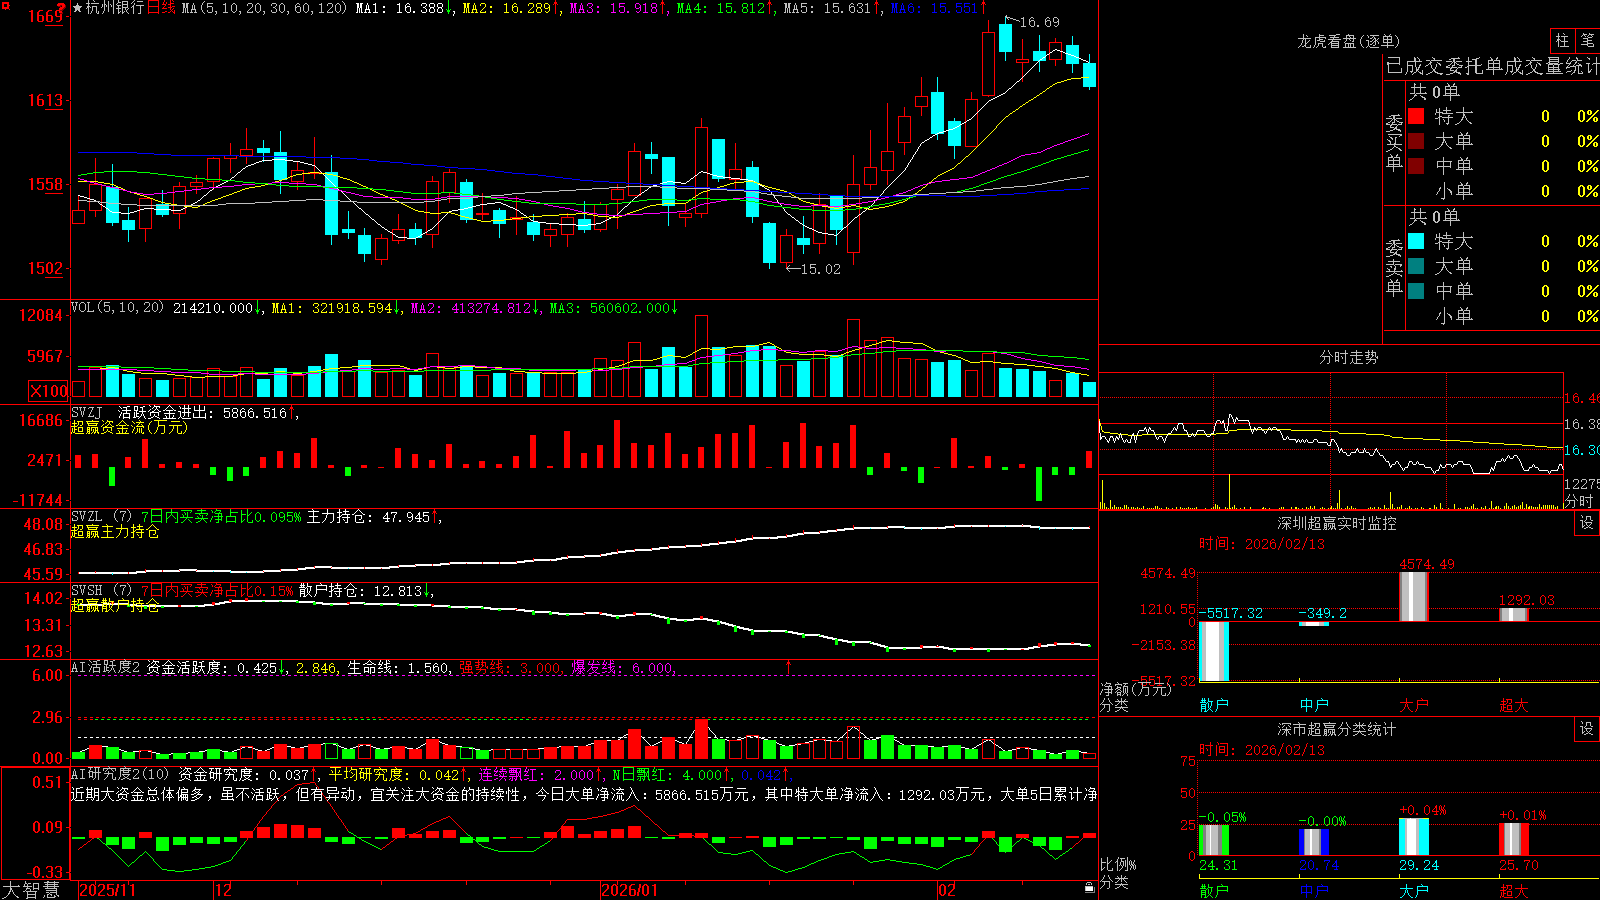Click the 龙虎看盘(逐单) panel title

(1349, 41)
